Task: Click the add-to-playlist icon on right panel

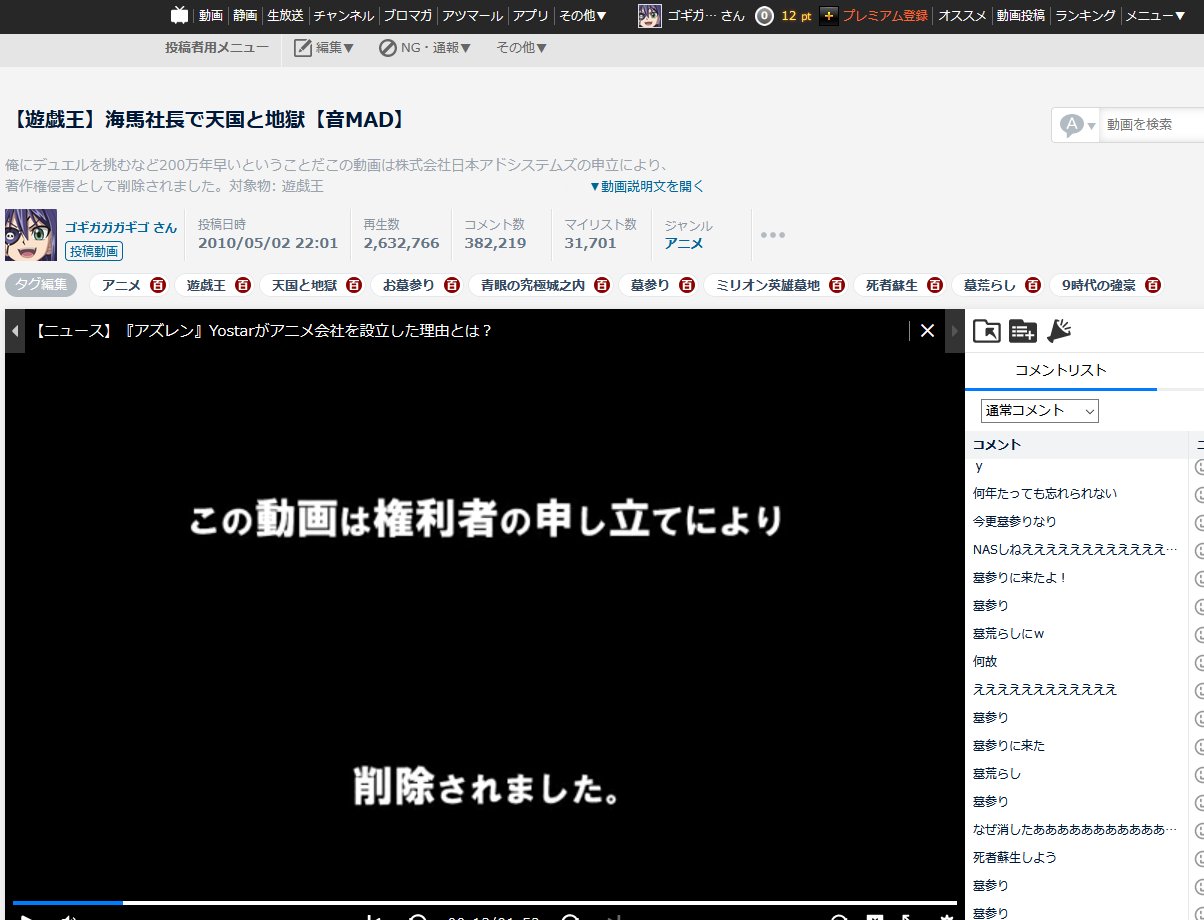Action: point(1022,330)
